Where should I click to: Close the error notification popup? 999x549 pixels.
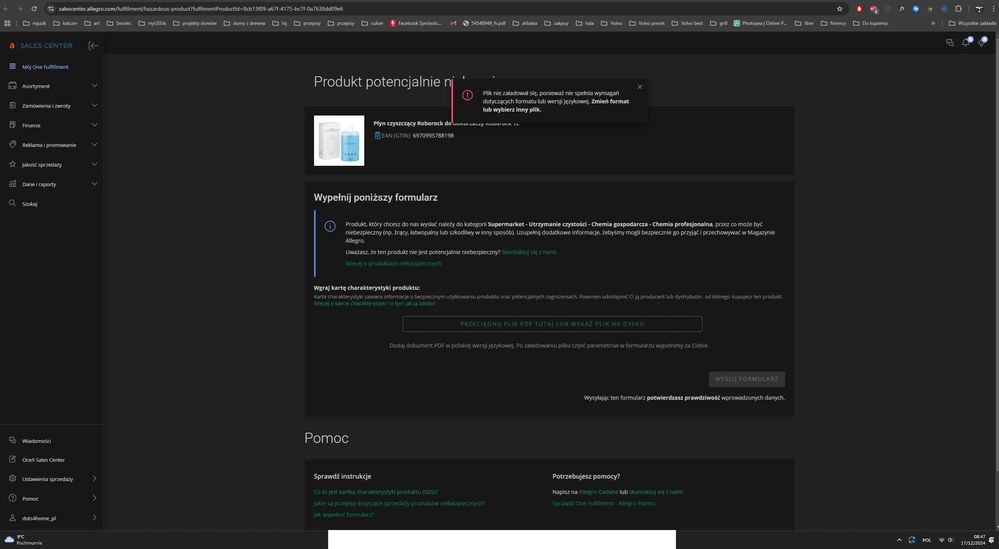click(640, 87)
